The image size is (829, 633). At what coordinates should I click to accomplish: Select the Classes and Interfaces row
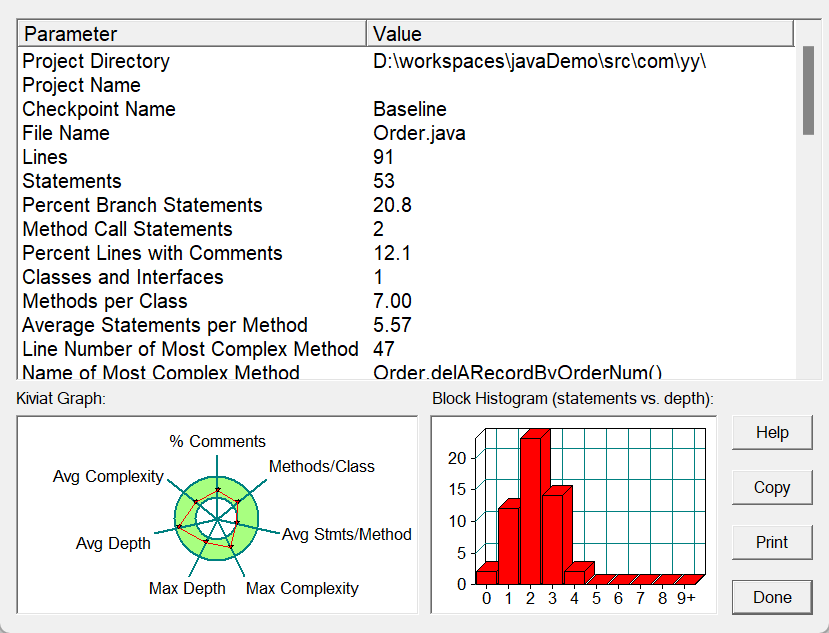(123, 277)
